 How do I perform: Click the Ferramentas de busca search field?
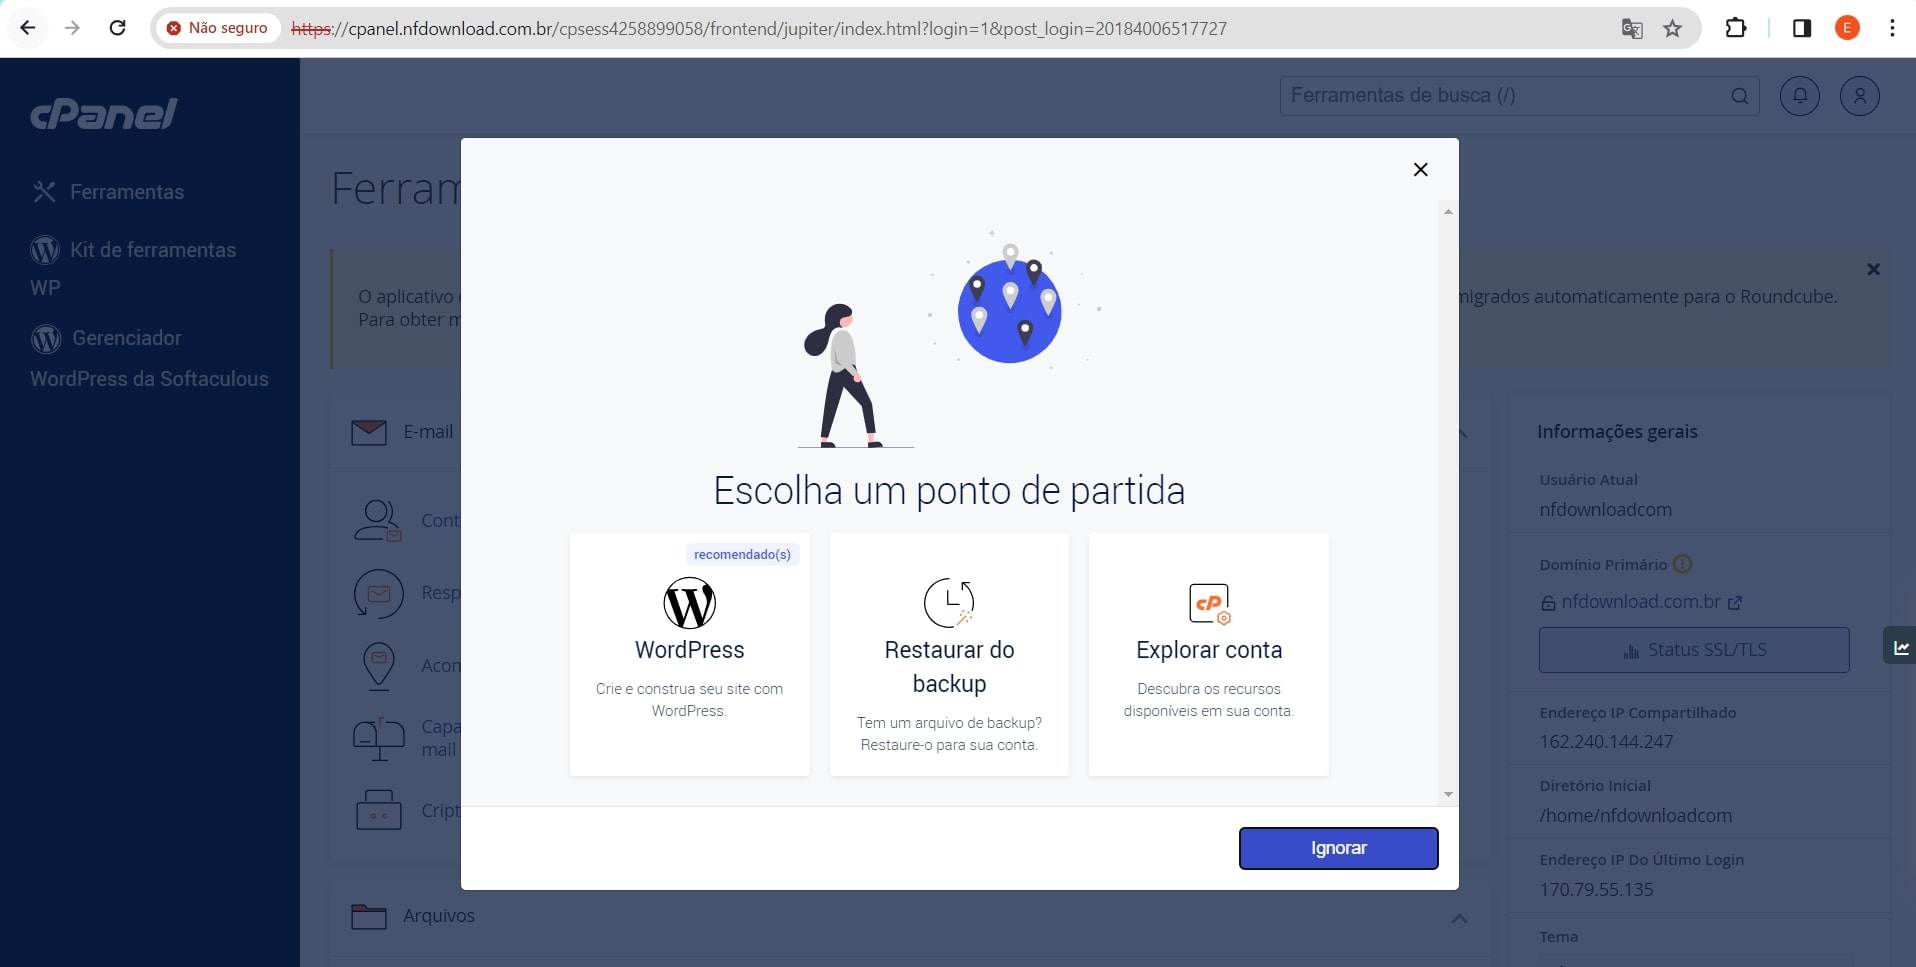pyautogui.click(x=1500, y=95)
